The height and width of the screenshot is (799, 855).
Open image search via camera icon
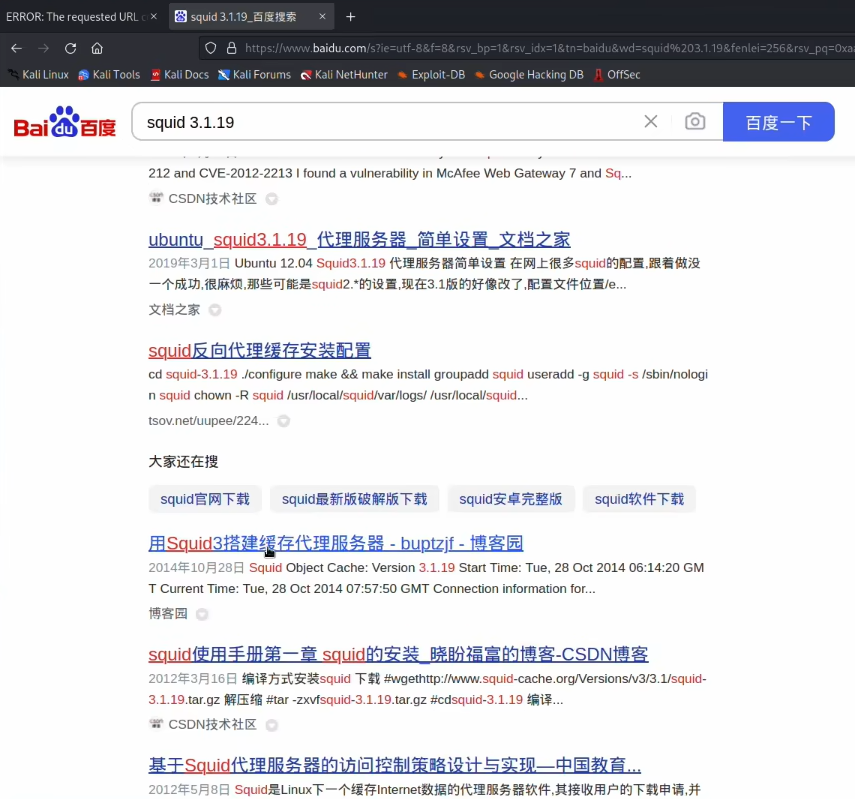pos(695,121)
